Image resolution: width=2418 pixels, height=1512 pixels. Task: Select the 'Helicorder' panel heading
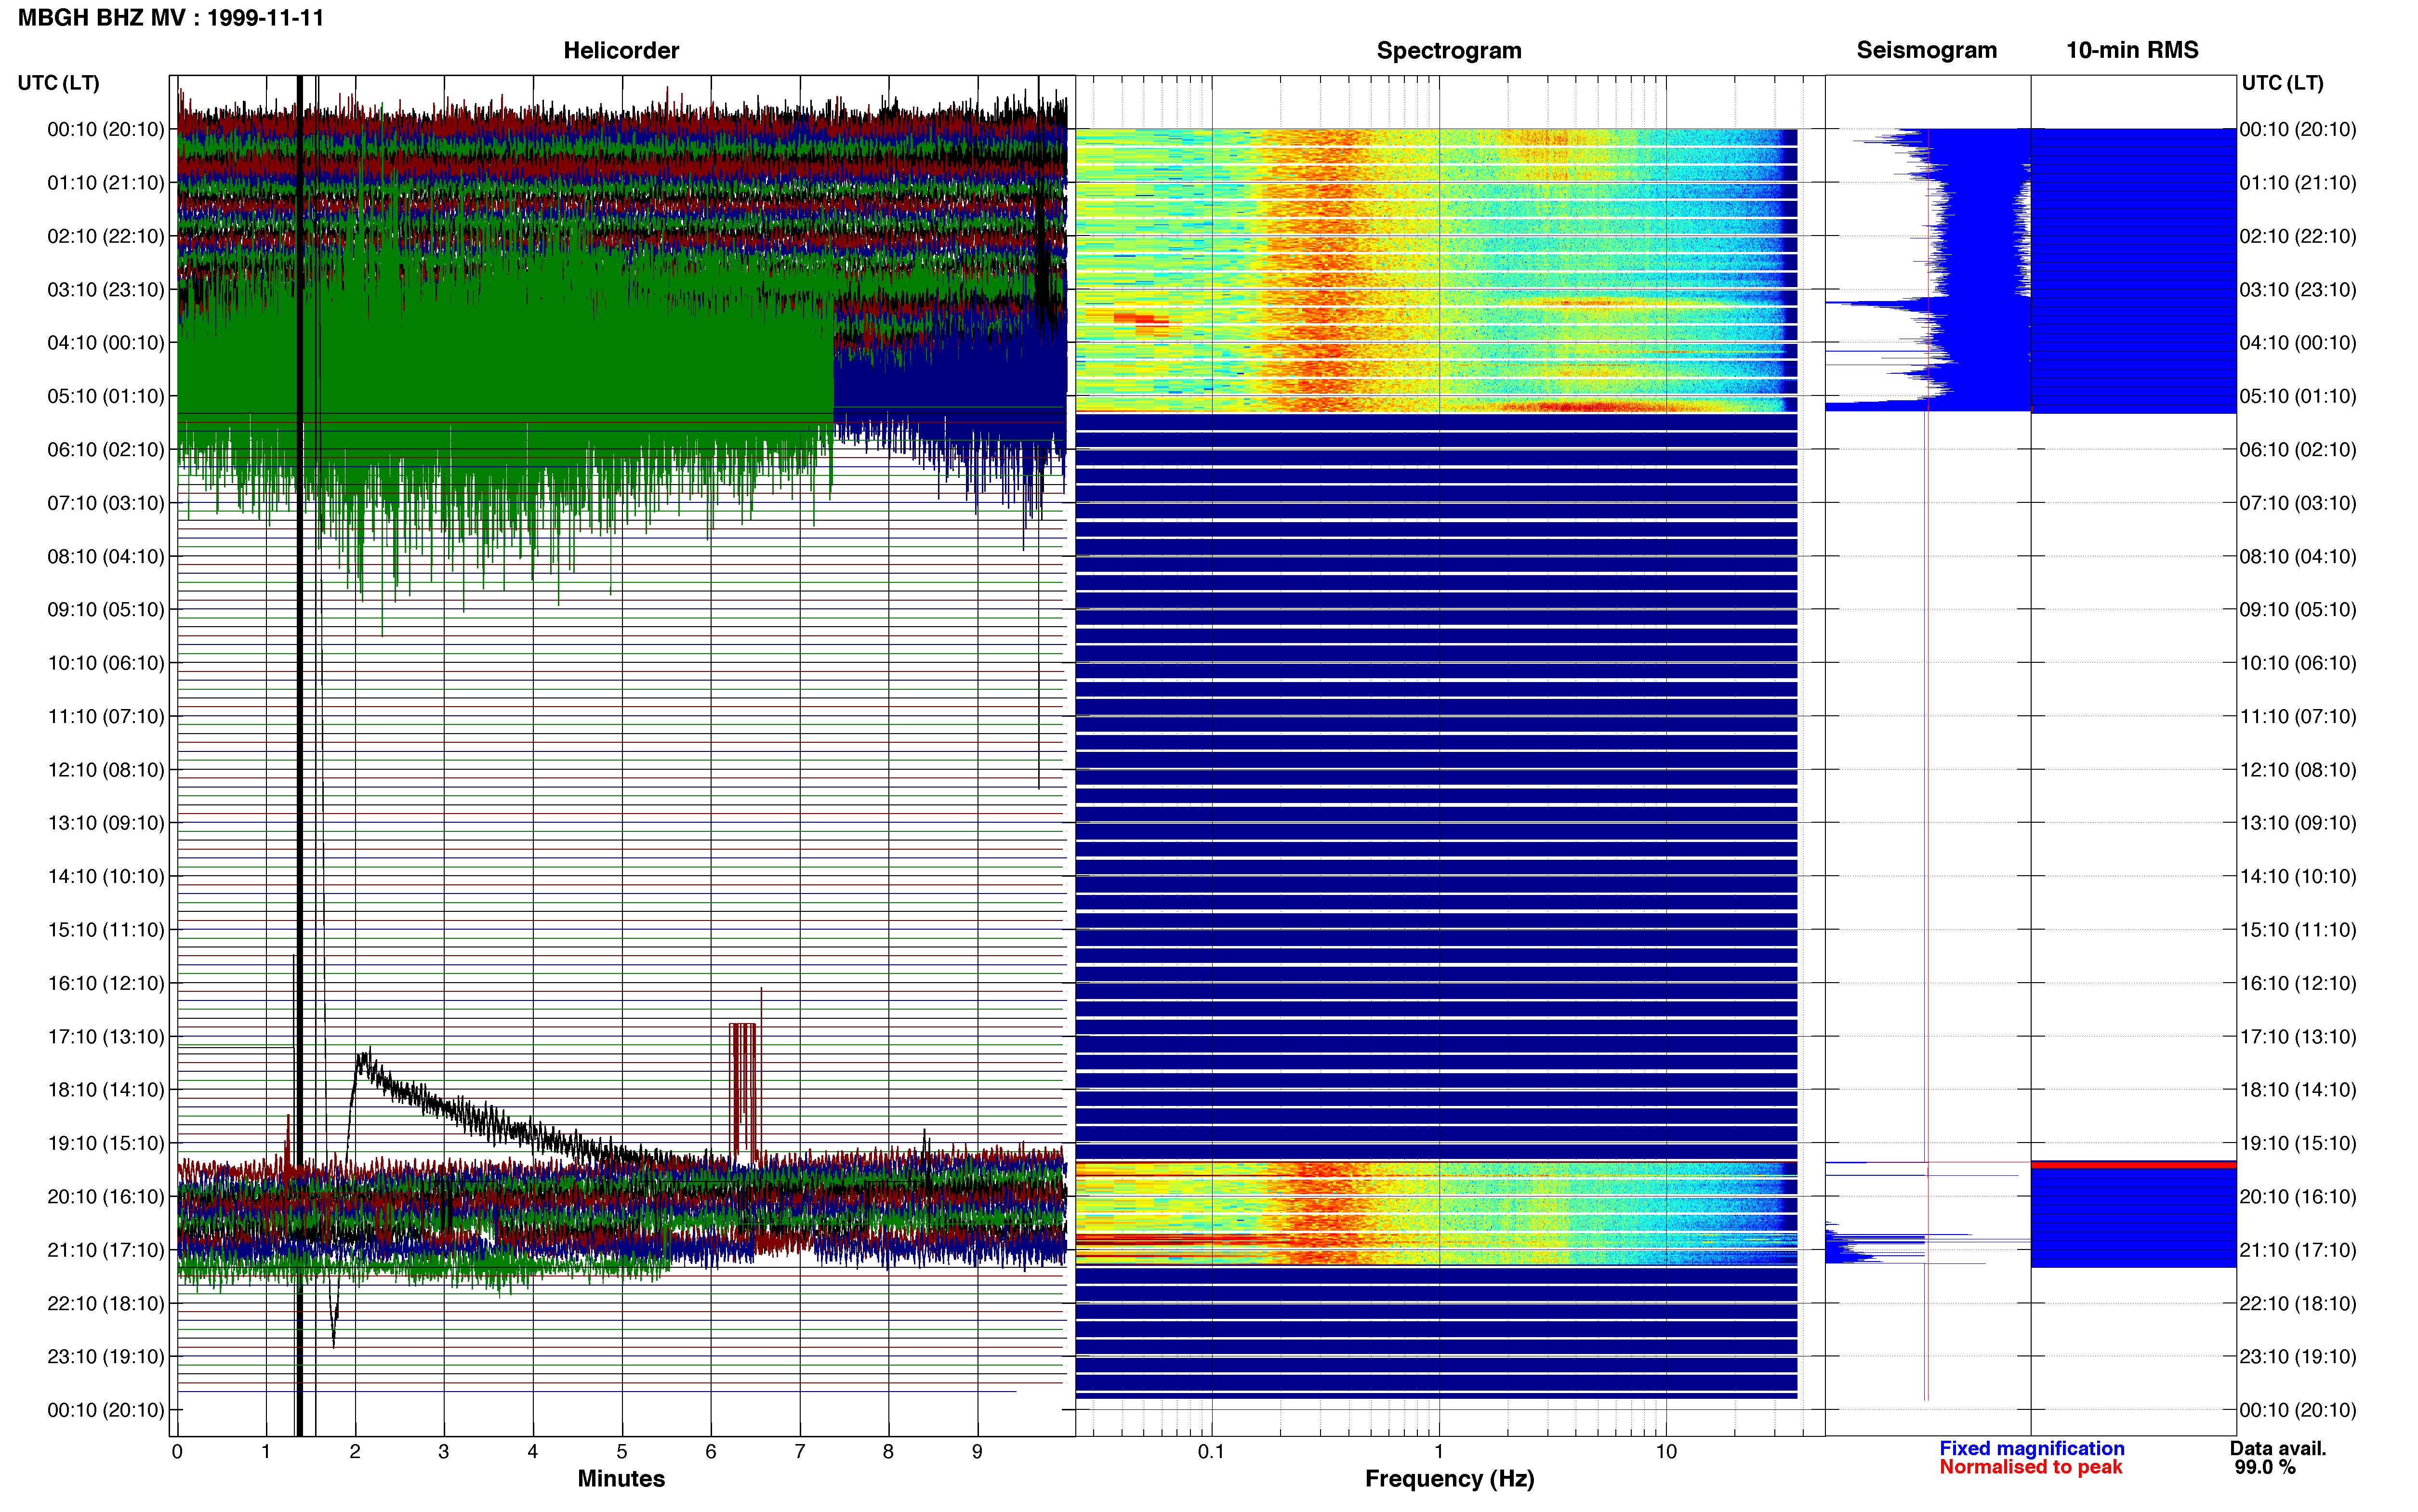(621, 50)
